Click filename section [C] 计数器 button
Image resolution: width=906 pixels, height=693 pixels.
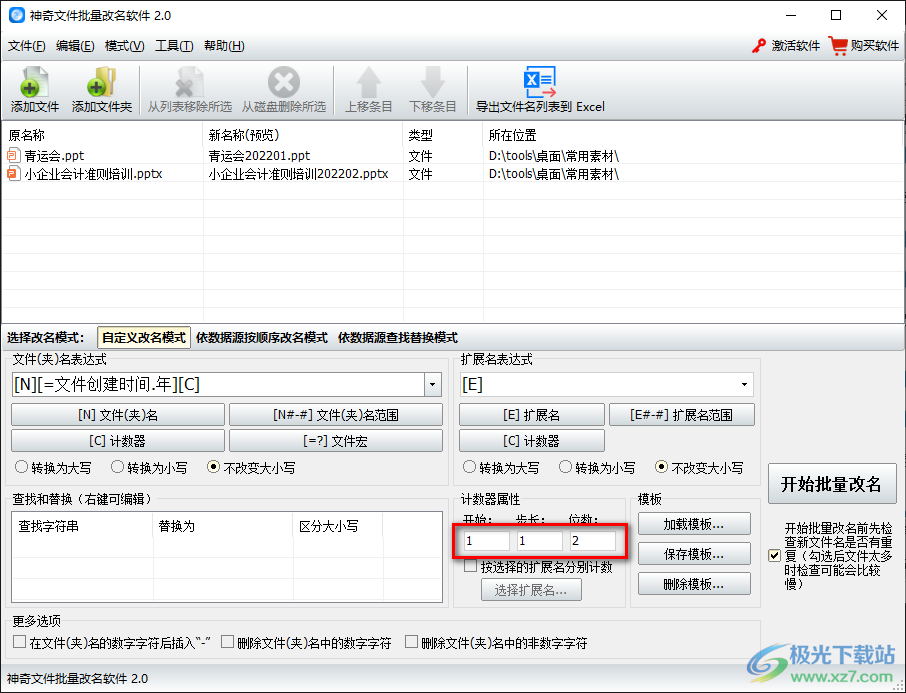118,440
